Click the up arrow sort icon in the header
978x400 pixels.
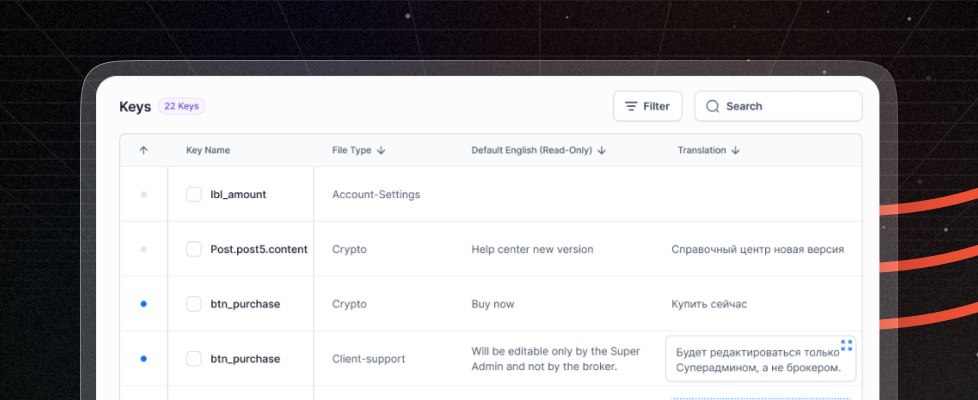point(143,150)
